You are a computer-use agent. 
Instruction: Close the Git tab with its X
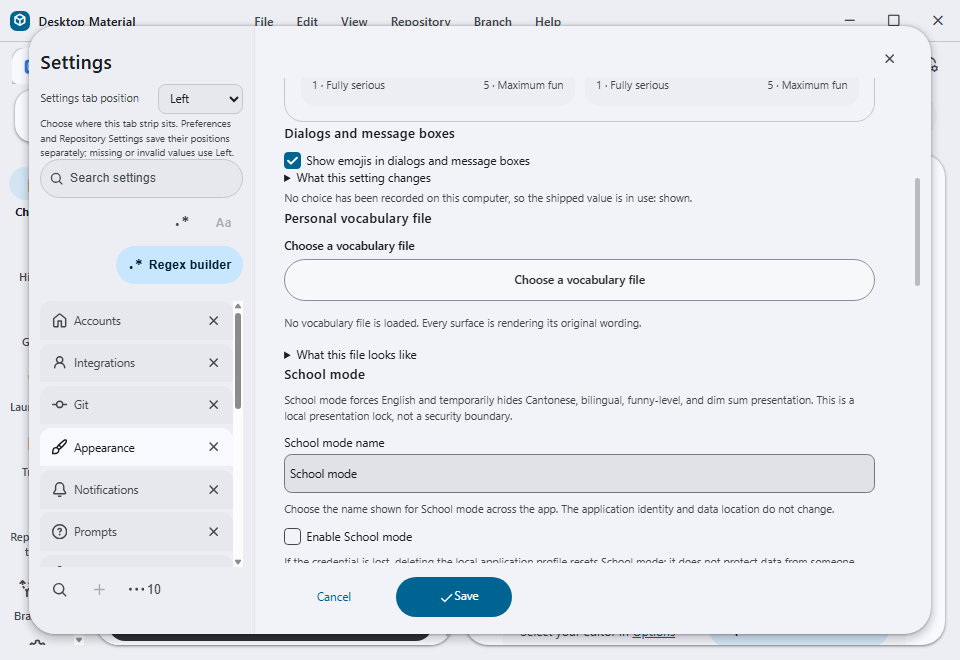(x=214, y=405)
